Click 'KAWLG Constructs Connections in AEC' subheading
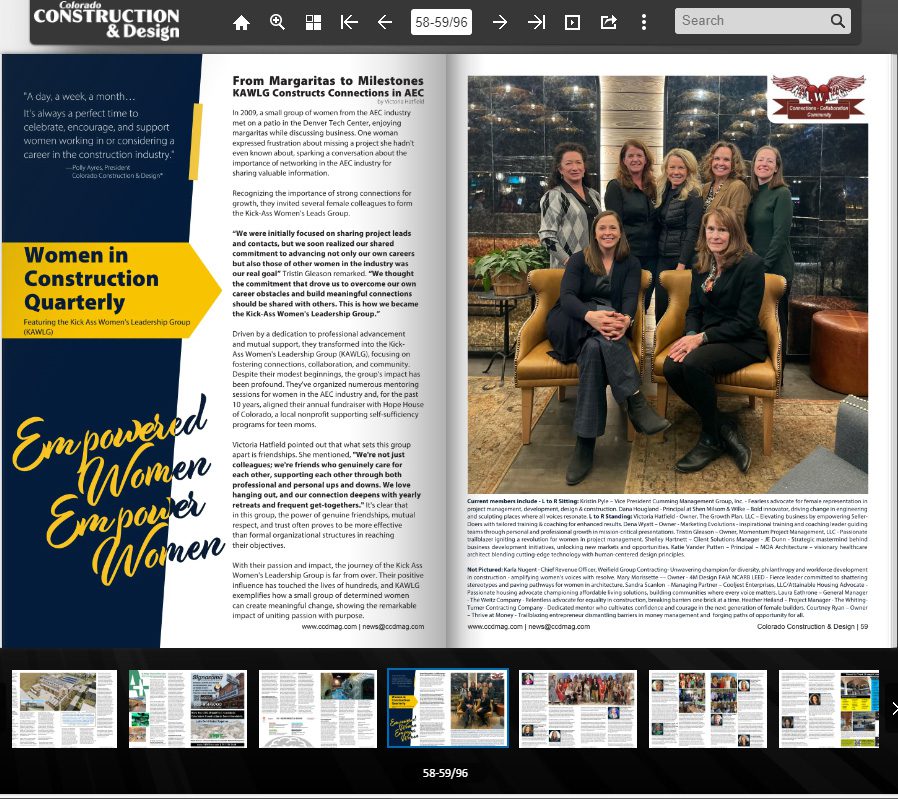The height and width of the screenshot is (799, 898). [328, 93]
